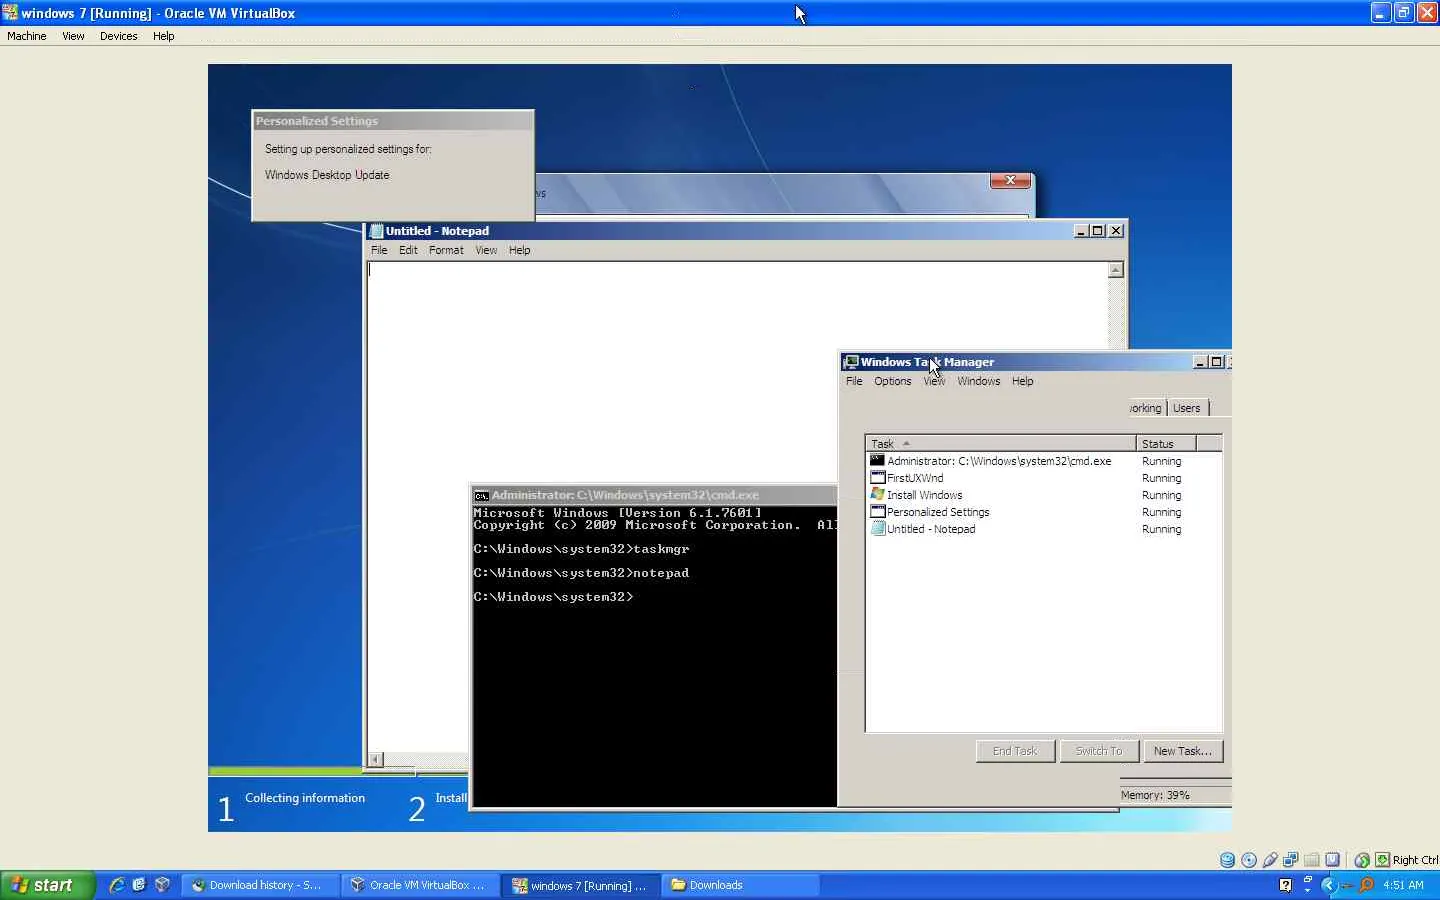
Task: Click the Task Manager title bar icon
Action: [851, 362]
